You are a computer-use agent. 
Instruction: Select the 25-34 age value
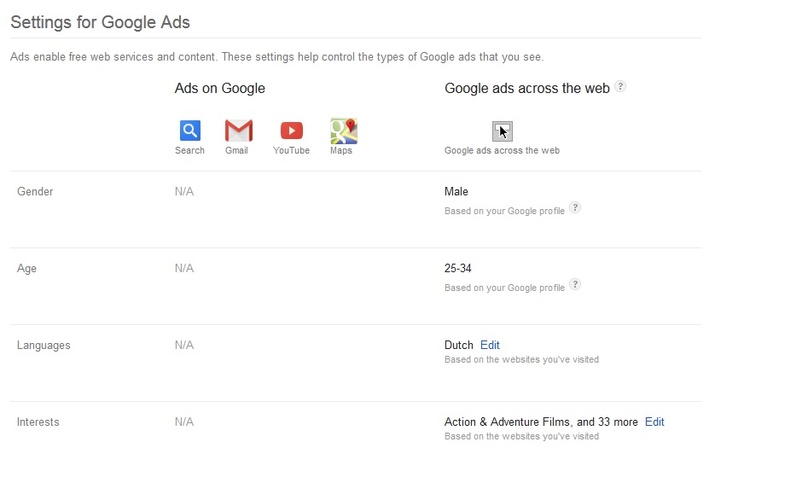click(458, 268)
